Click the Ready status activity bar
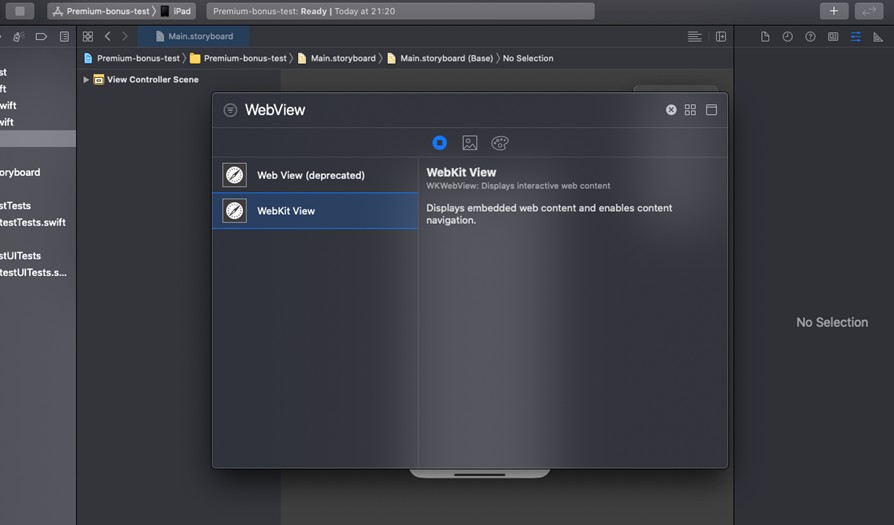Screen dimensions: 894x525 point(400,11)
